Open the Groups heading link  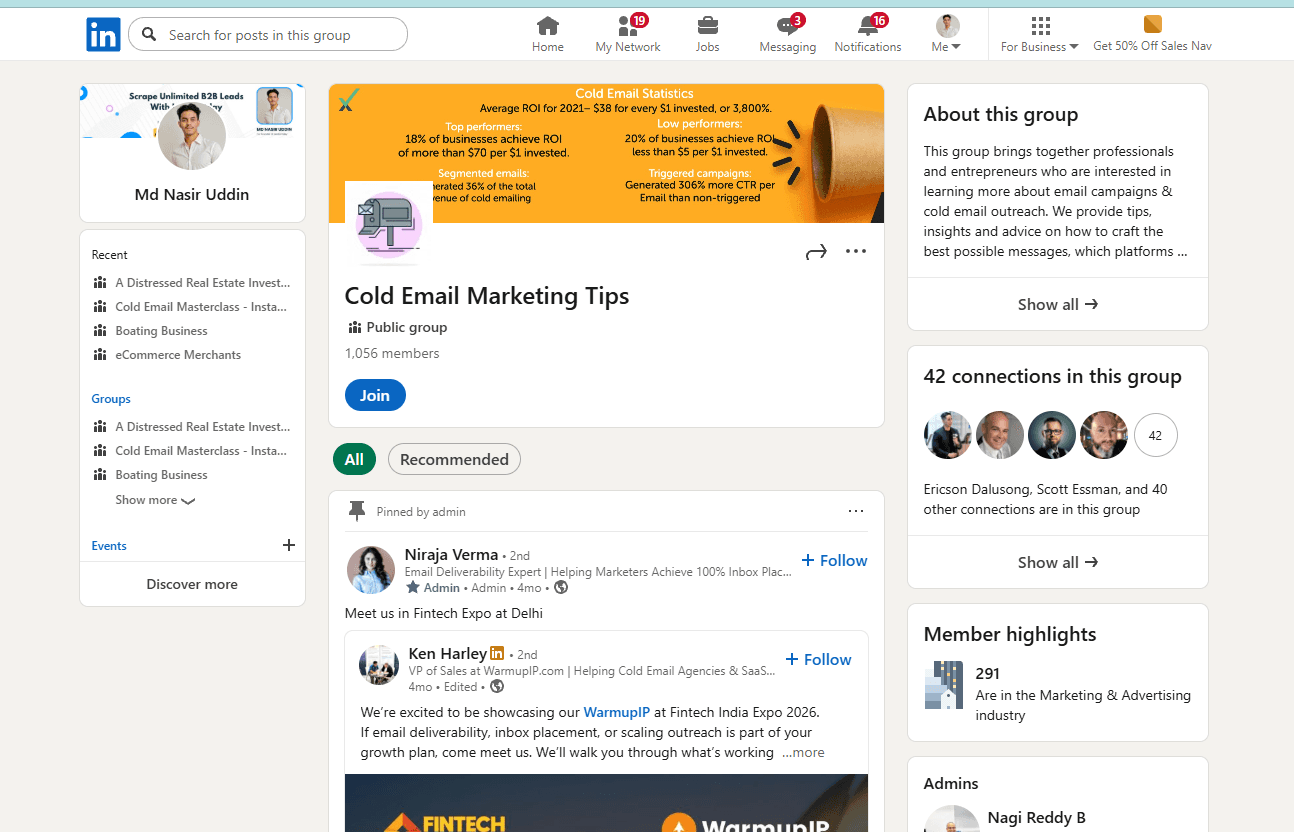pos(111,399)
